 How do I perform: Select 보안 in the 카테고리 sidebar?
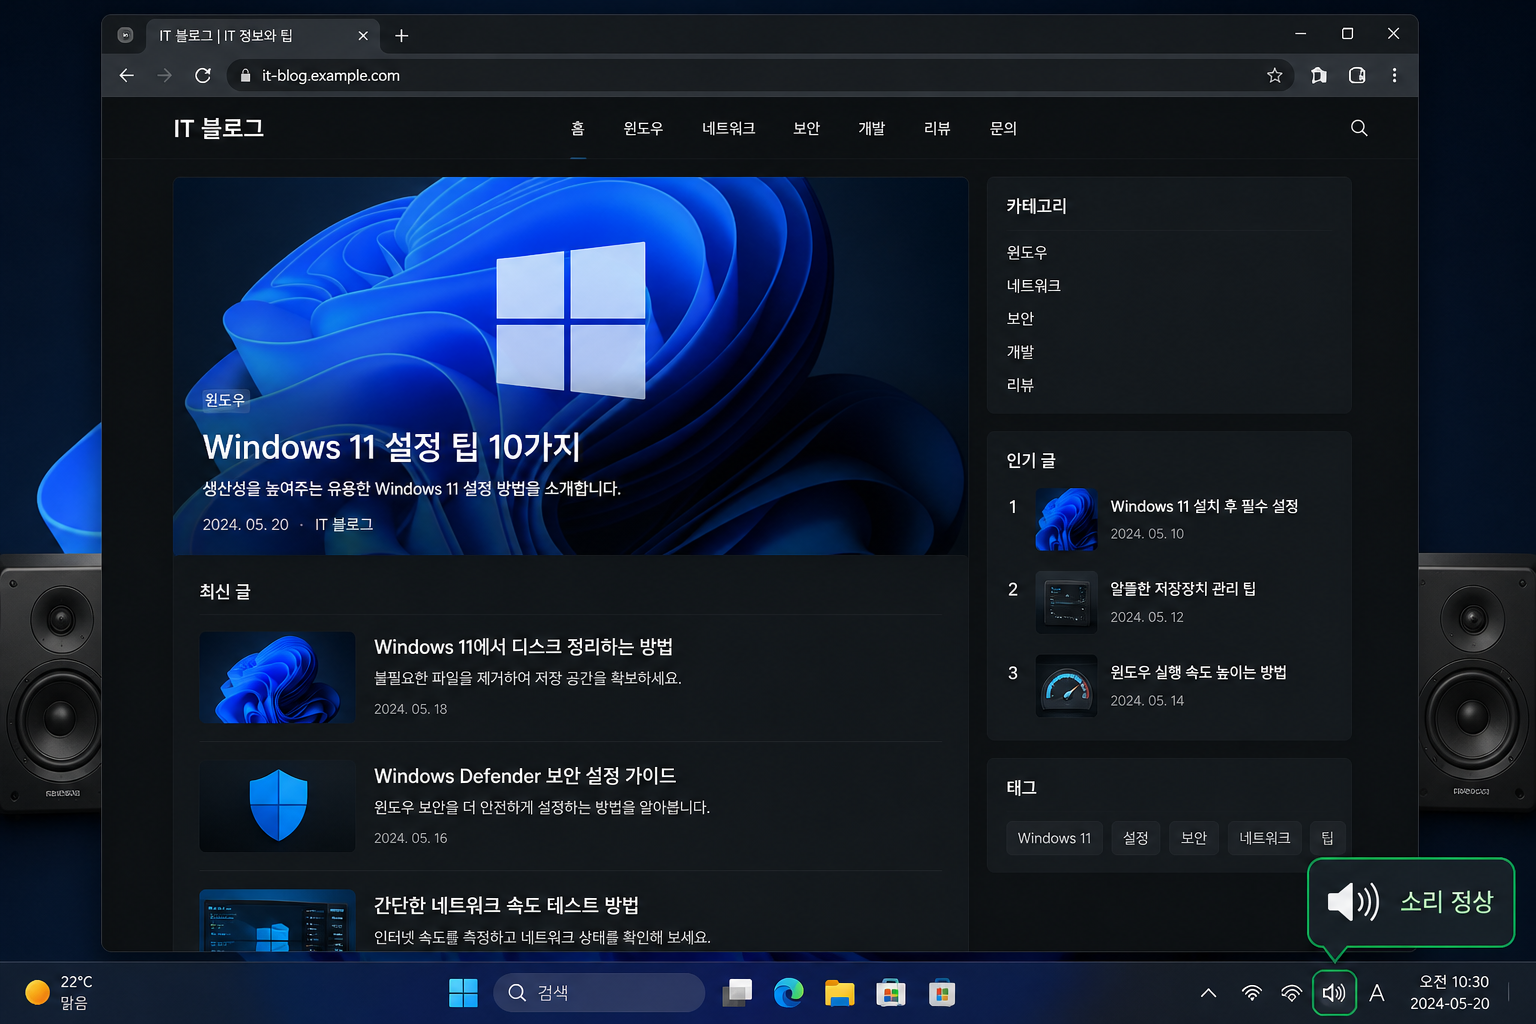point(1020,319)
